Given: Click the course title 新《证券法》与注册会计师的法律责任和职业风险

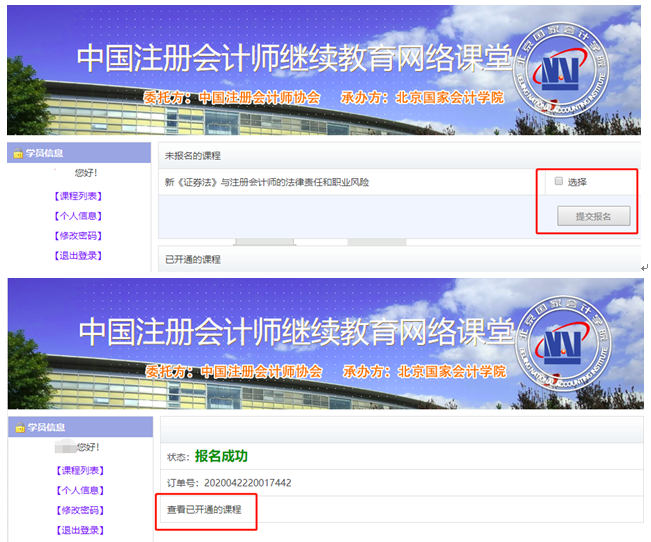Looking at the screenshot, I should pyautogui.click(x=267, y=182).
